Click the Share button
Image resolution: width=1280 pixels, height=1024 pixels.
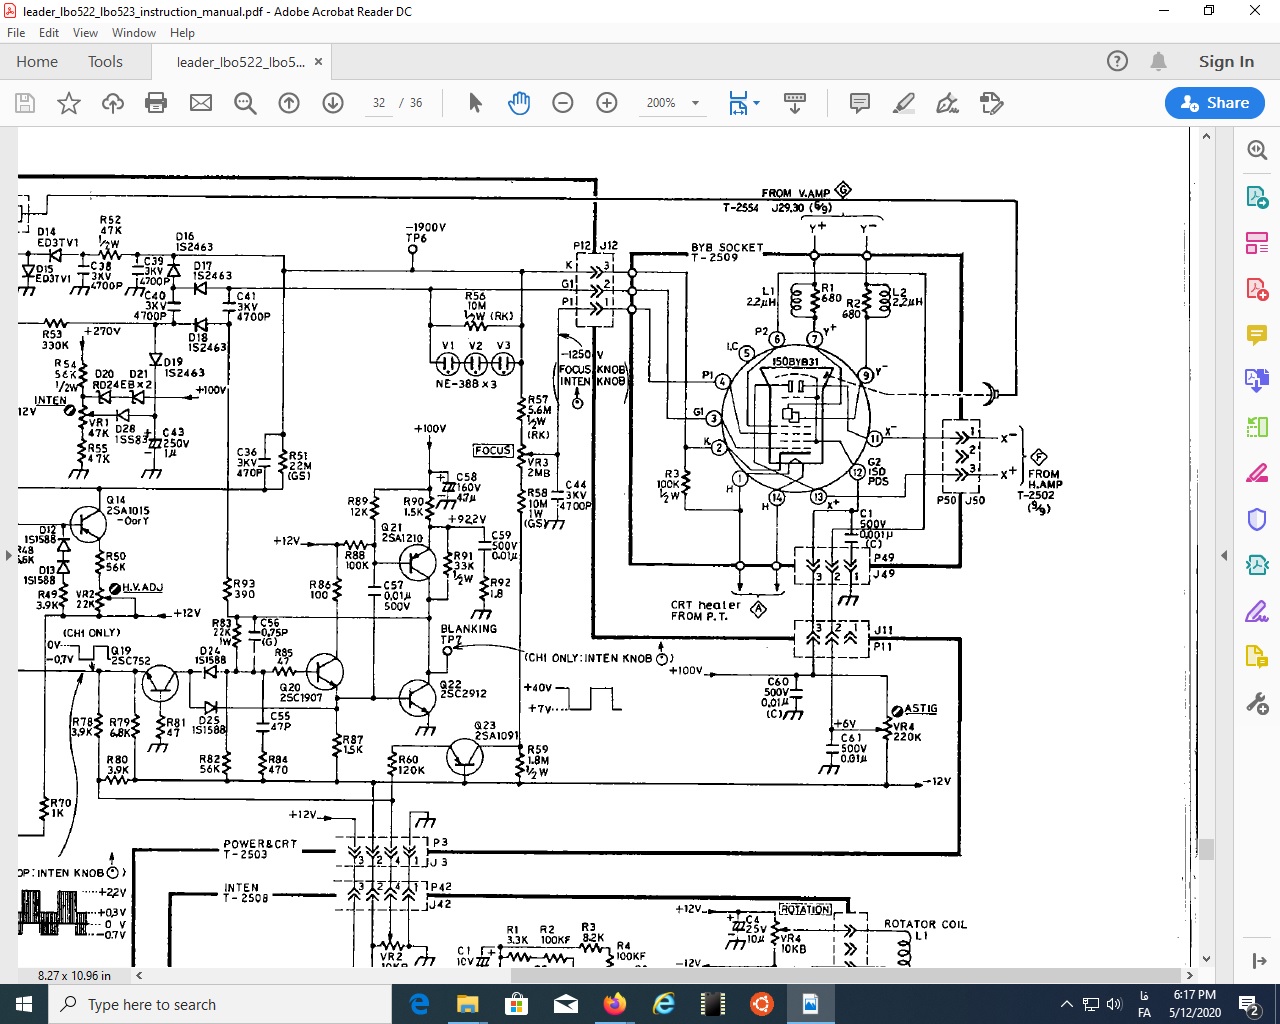pos(1214,103)
